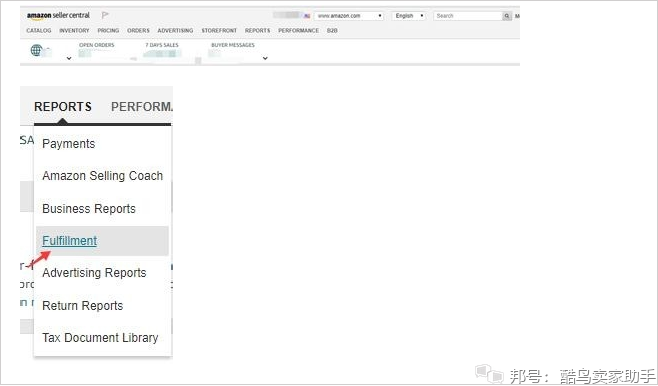Open Tax Document Library entry

click(x=100, y=338)
